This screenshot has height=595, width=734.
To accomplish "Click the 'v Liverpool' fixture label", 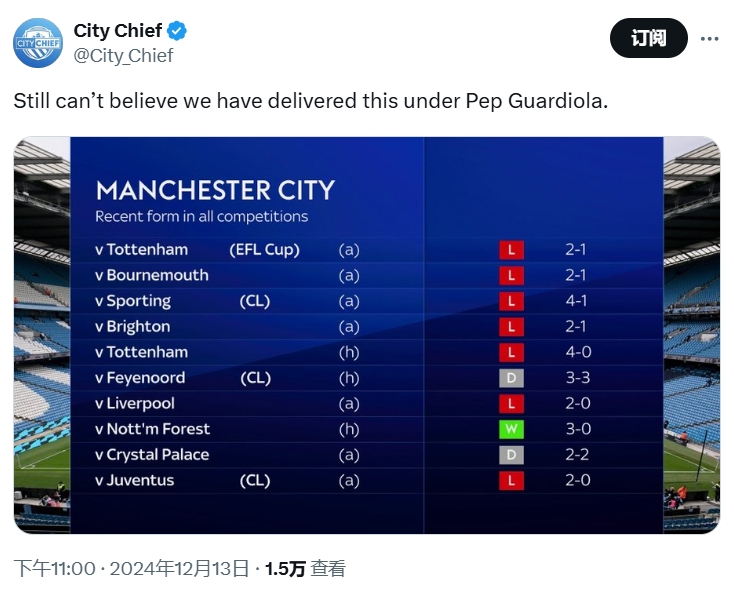I will tap(135, 404).
